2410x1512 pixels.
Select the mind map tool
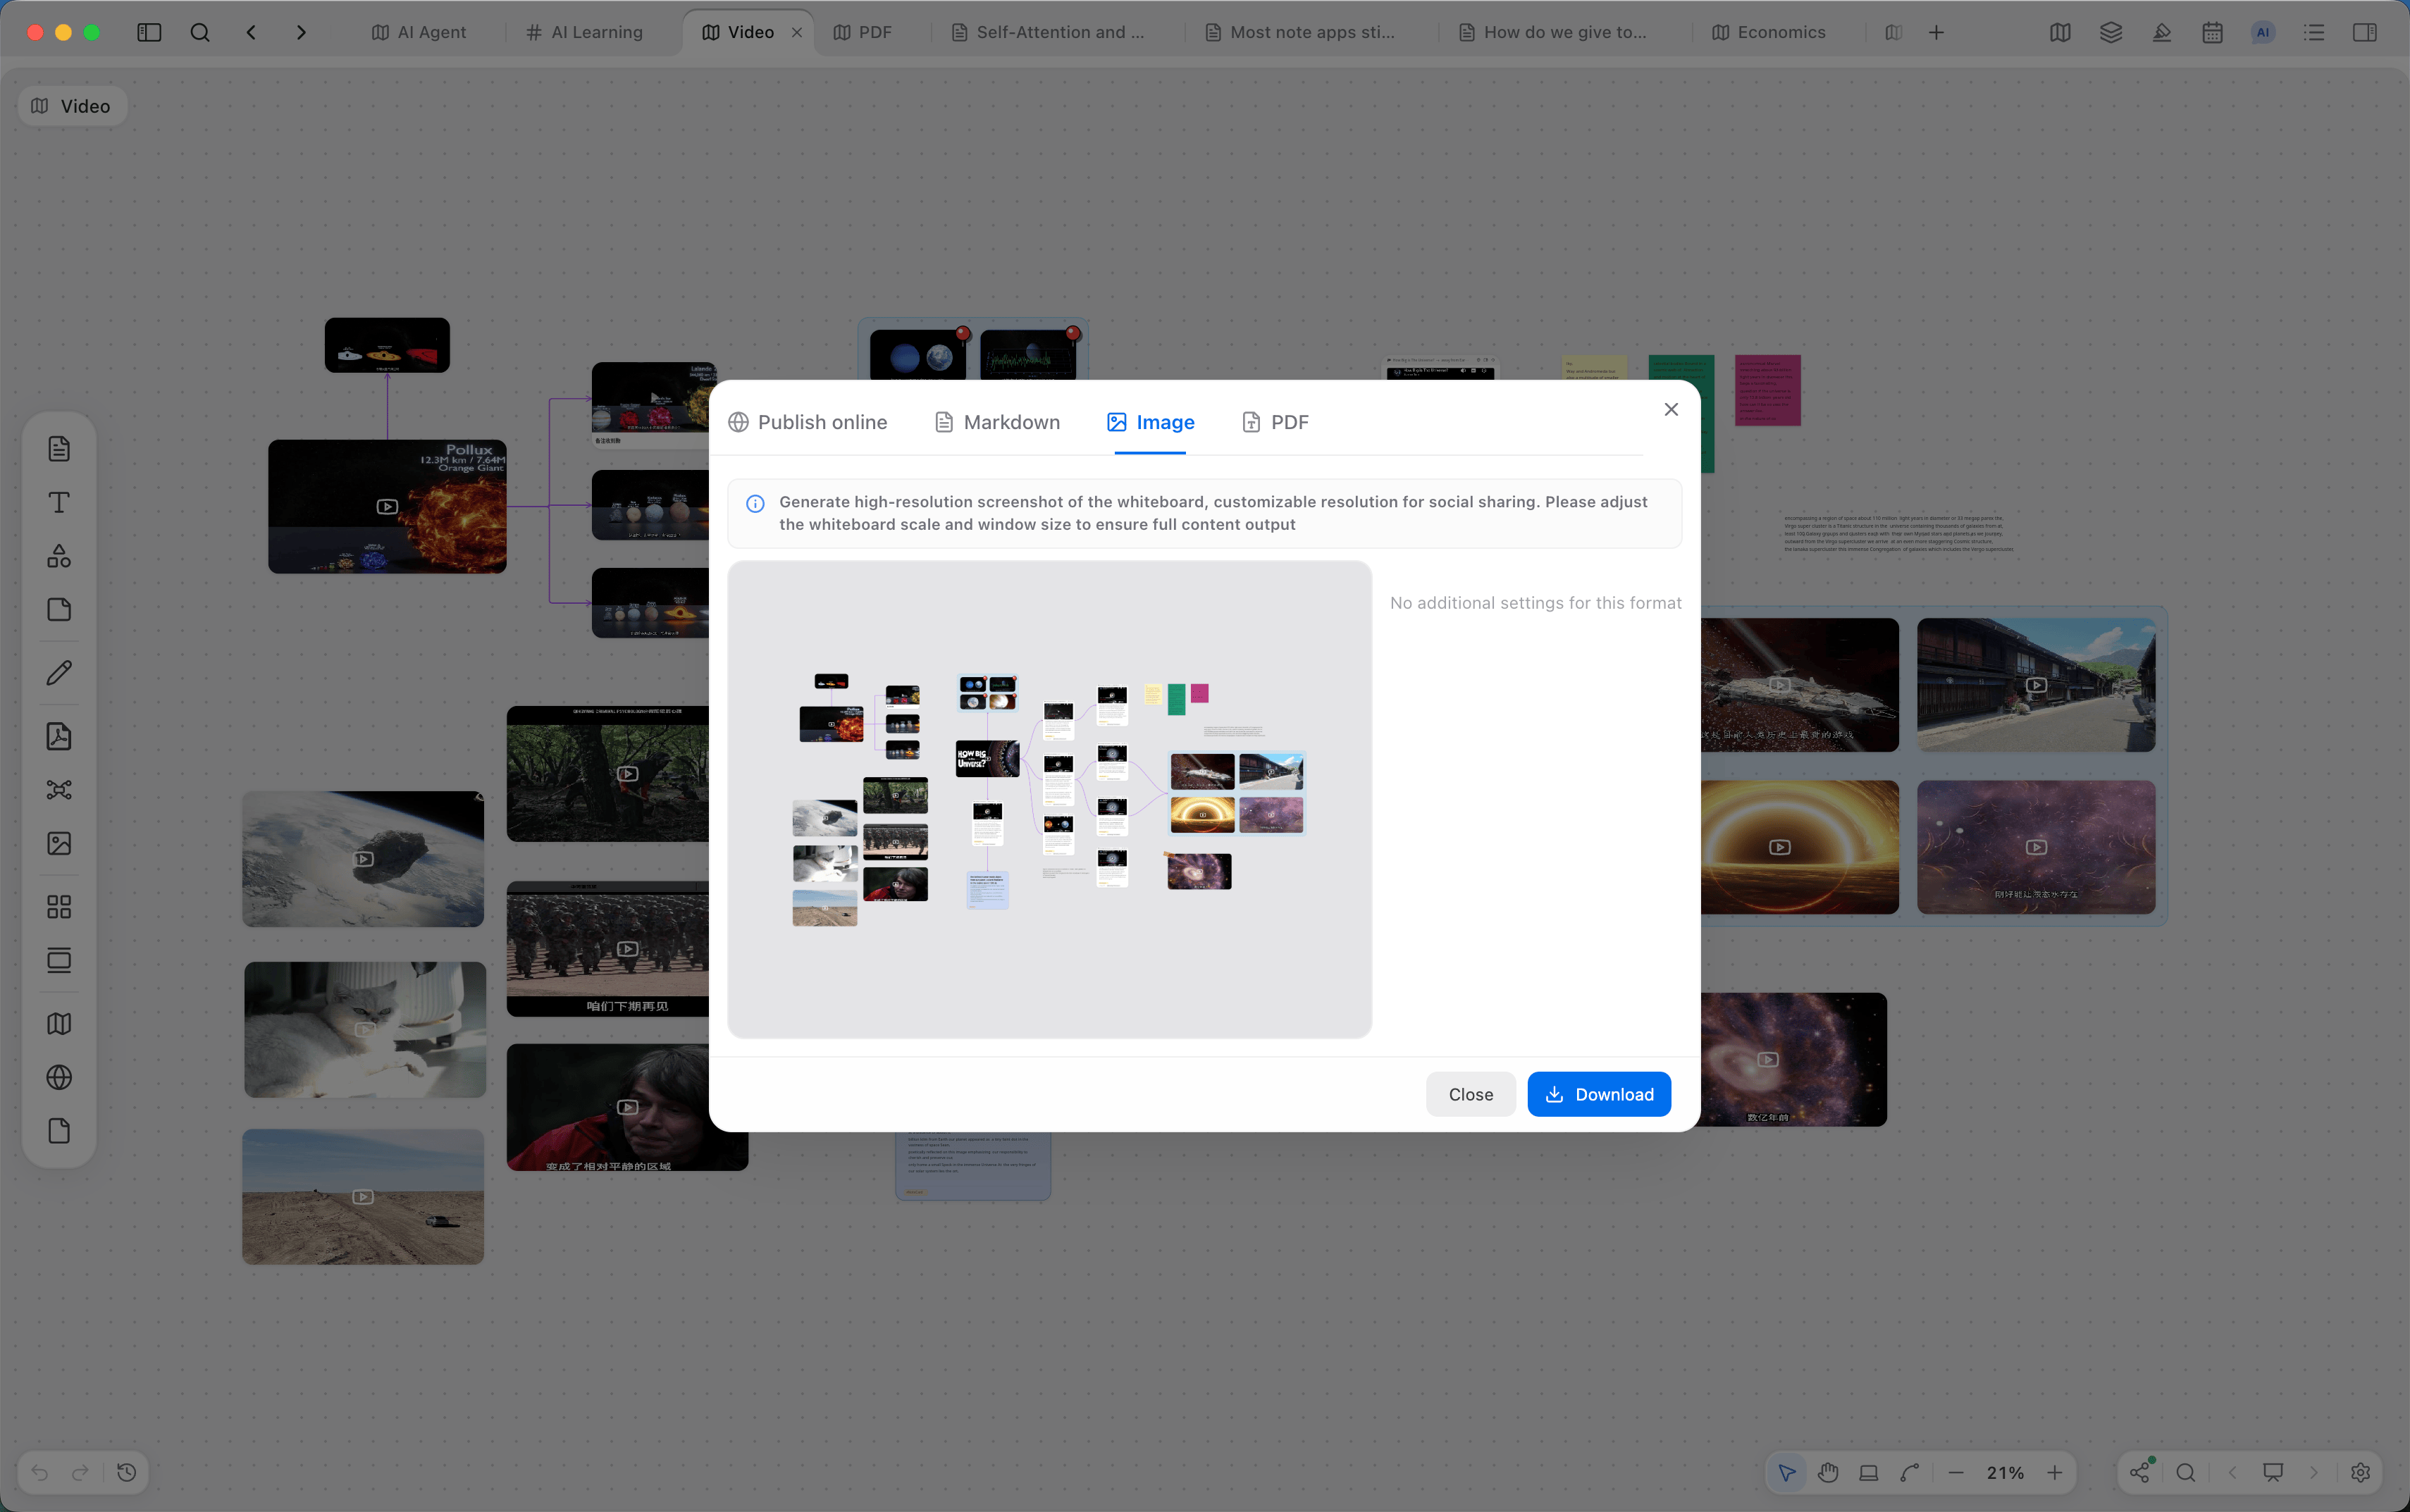coord(59,790)
